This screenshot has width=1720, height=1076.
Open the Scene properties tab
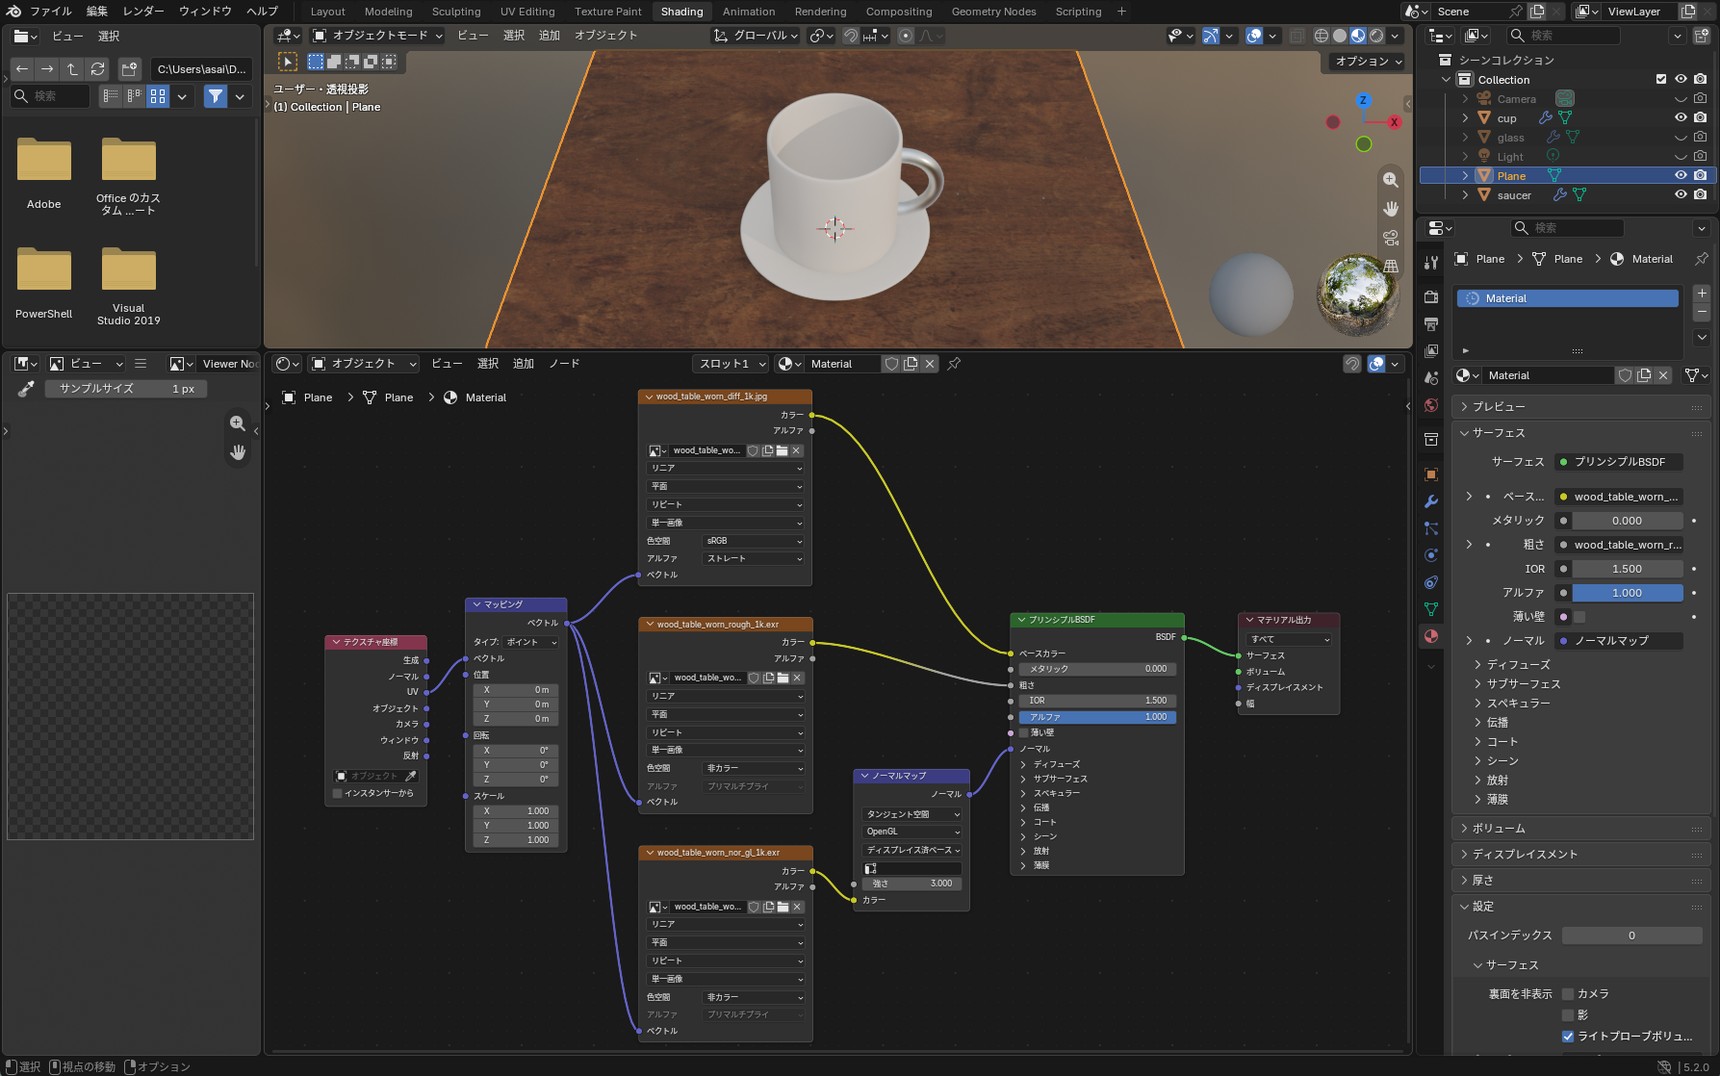point(1431,378)
